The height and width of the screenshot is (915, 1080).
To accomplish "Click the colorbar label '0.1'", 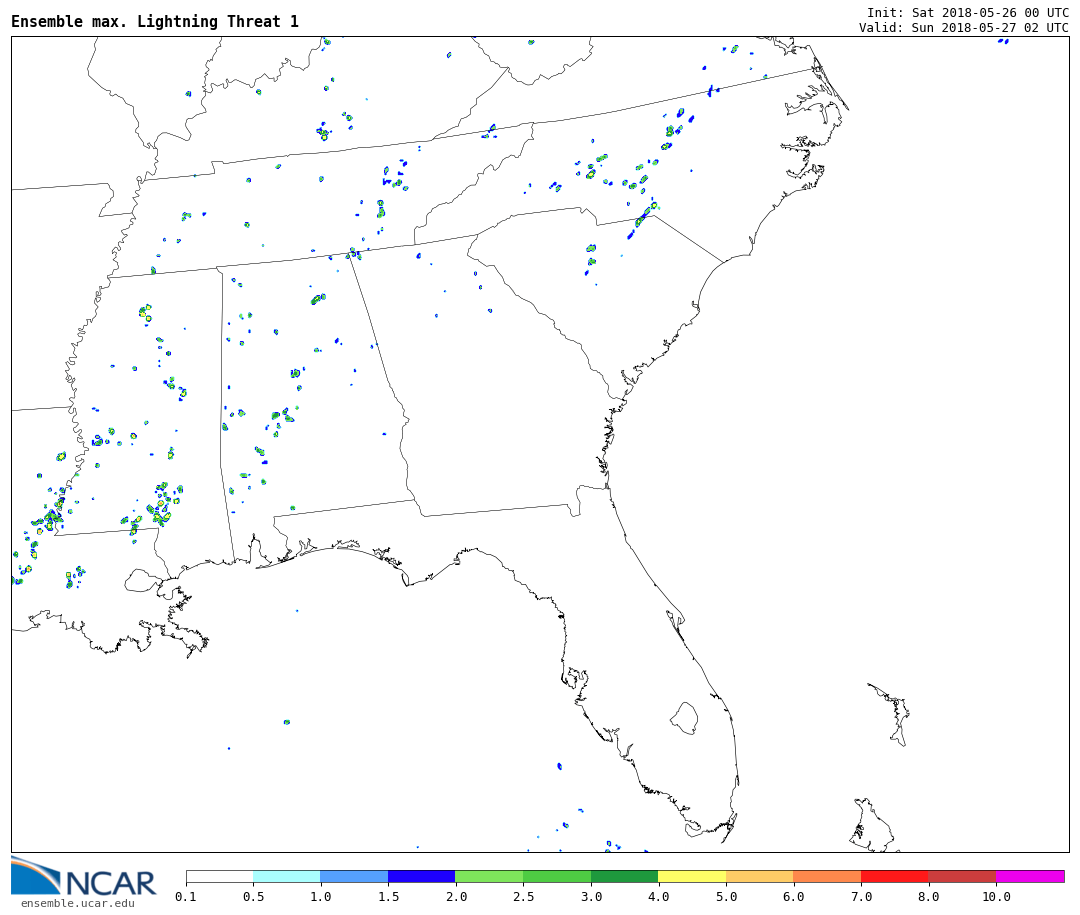I will pos(186,896).
